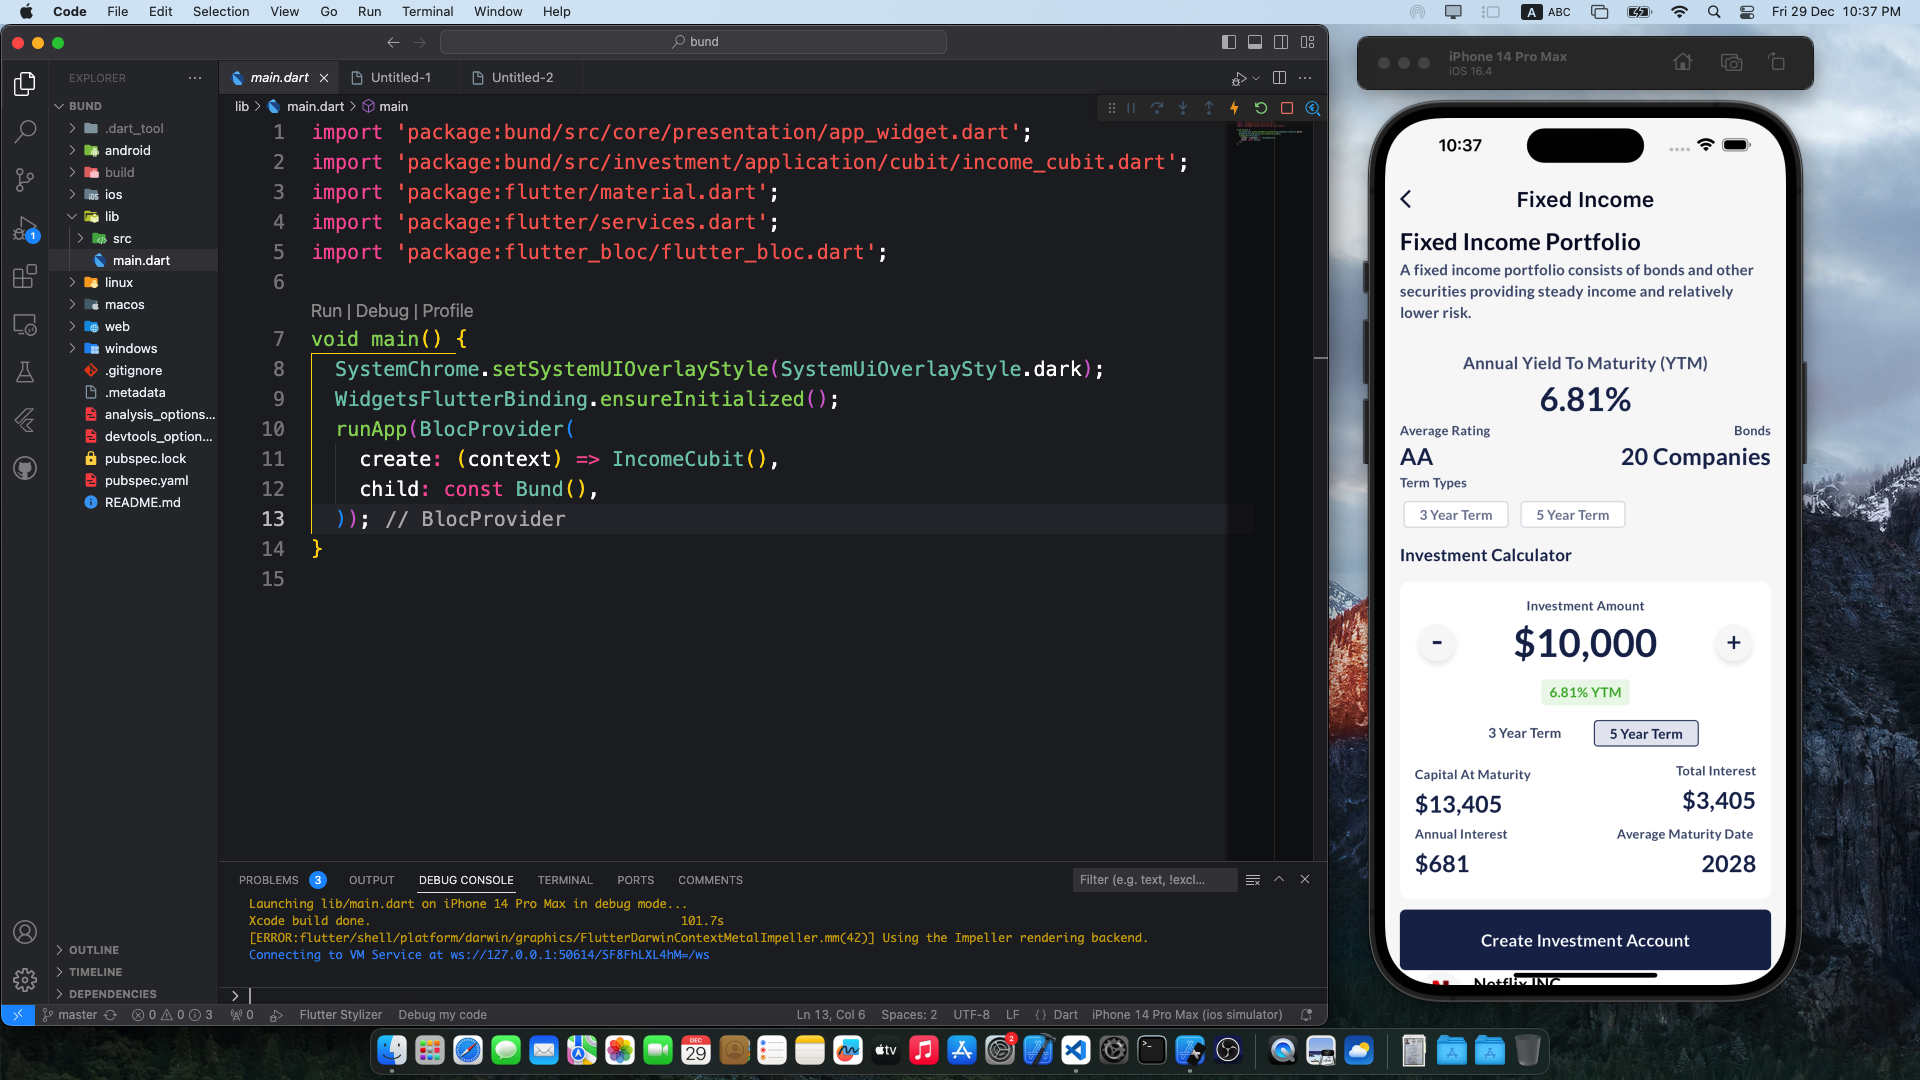Open the Search view in activity bar
Screen dimensions: 1920x1080
click(25, 131)
